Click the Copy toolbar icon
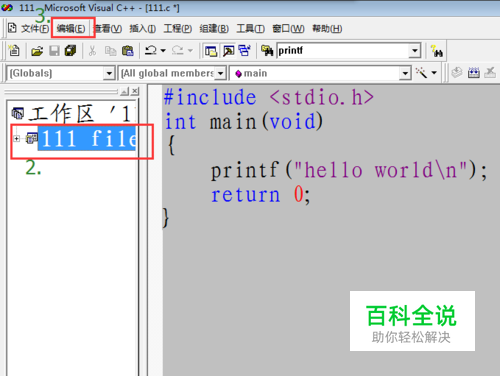 (110, 51)
